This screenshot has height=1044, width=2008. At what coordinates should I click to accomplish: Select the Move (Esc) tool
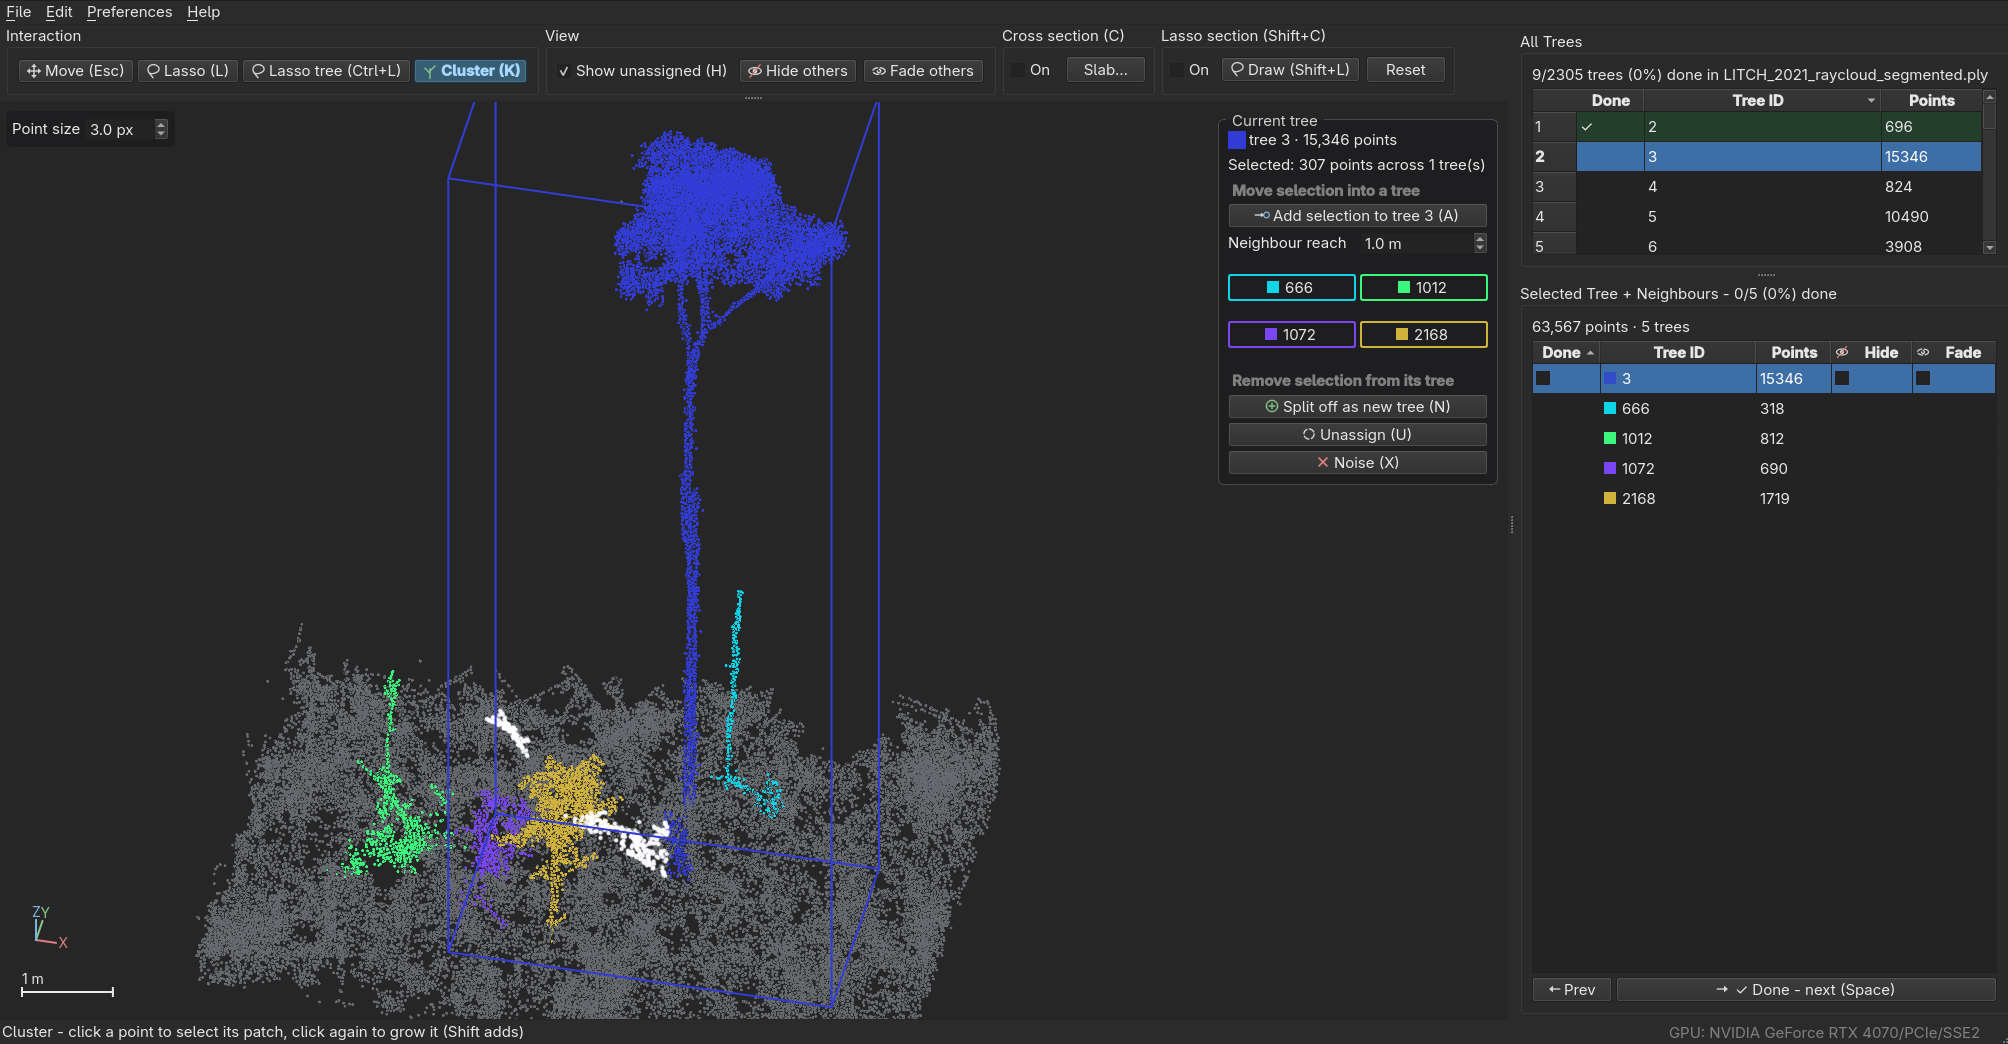[76, 71]
